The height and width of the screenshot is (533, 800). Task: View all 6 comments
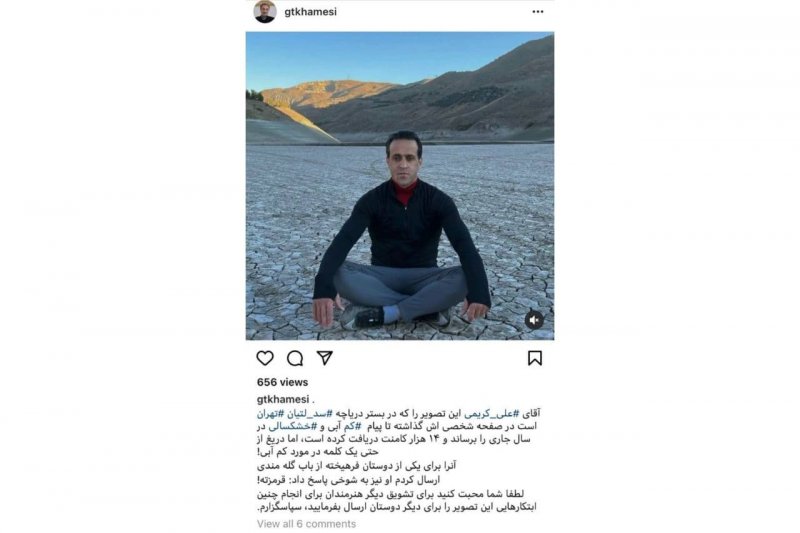[306, 524]
